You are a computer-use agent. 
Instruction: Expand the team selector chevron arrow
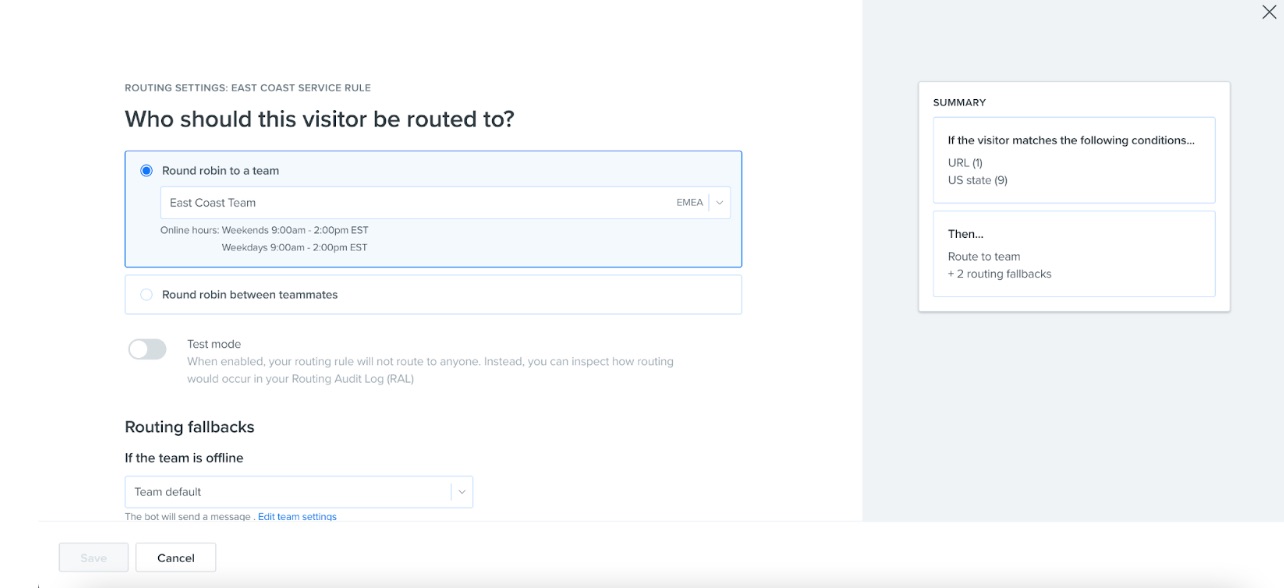pos(719,203)
